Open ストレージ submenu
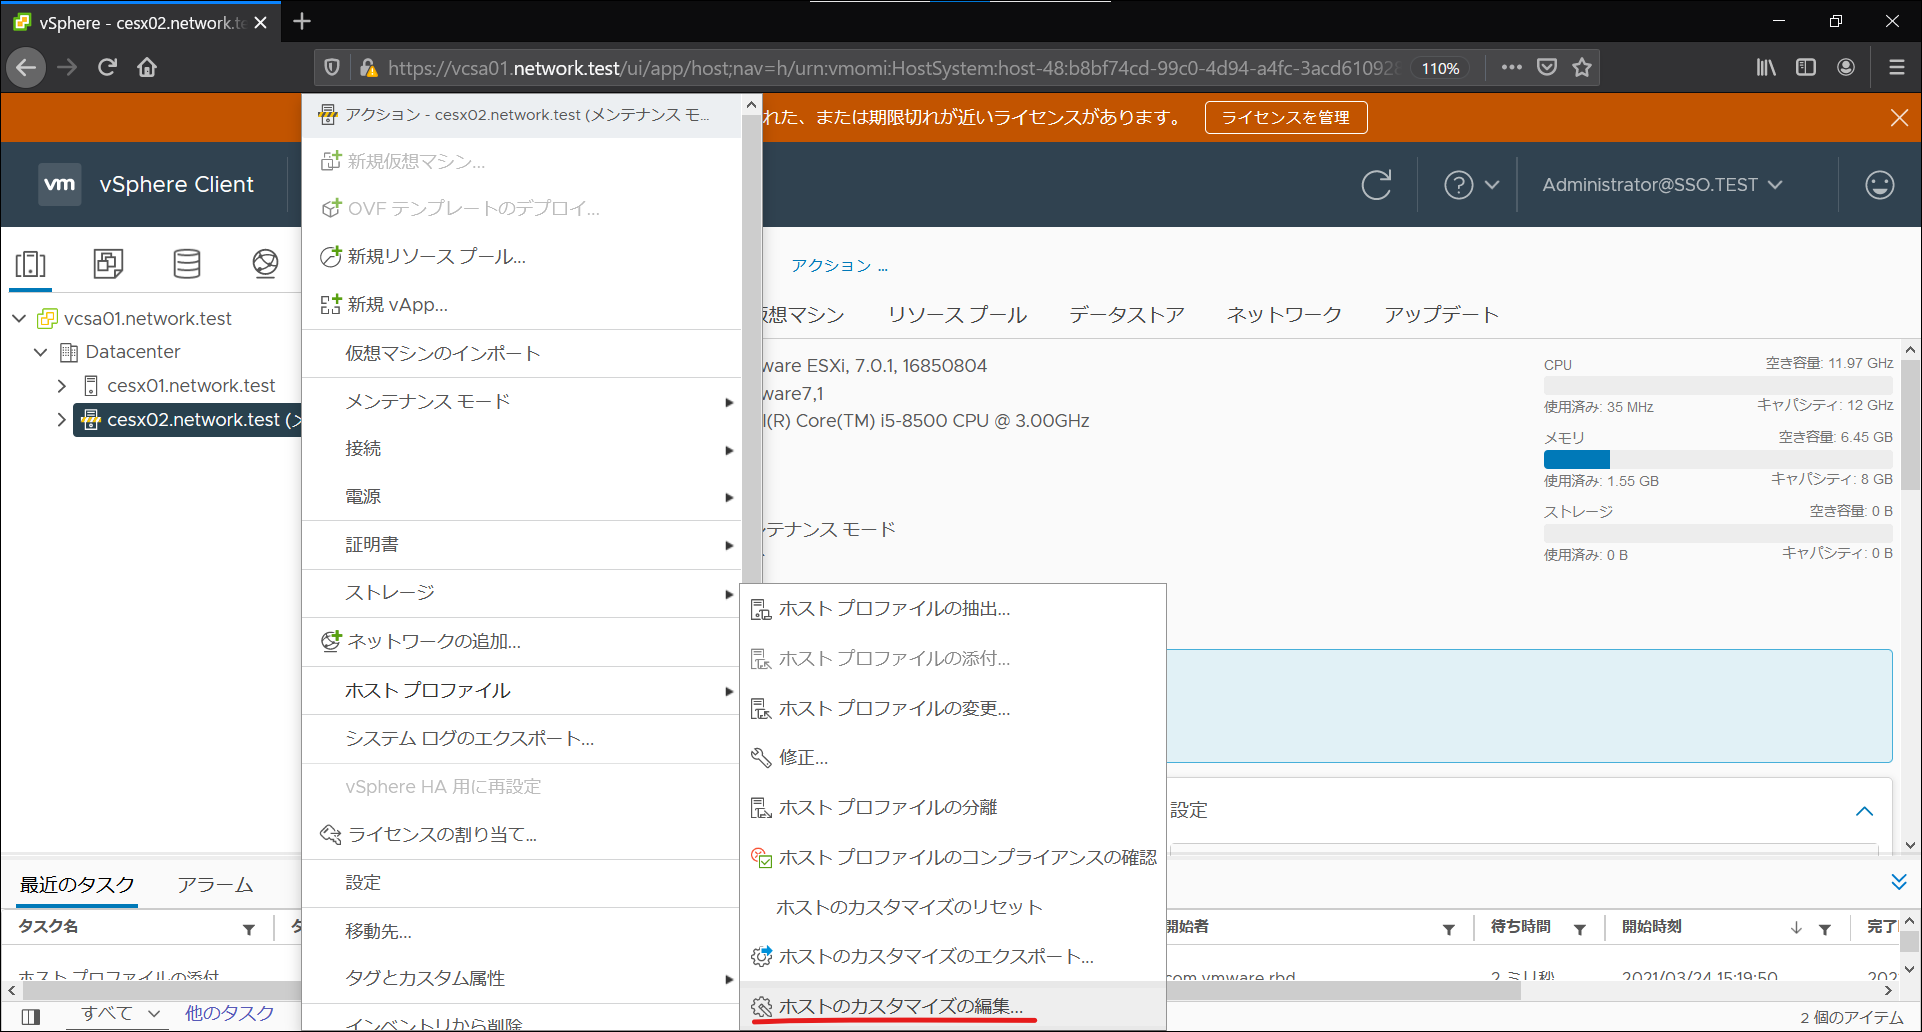 point(521,593)
